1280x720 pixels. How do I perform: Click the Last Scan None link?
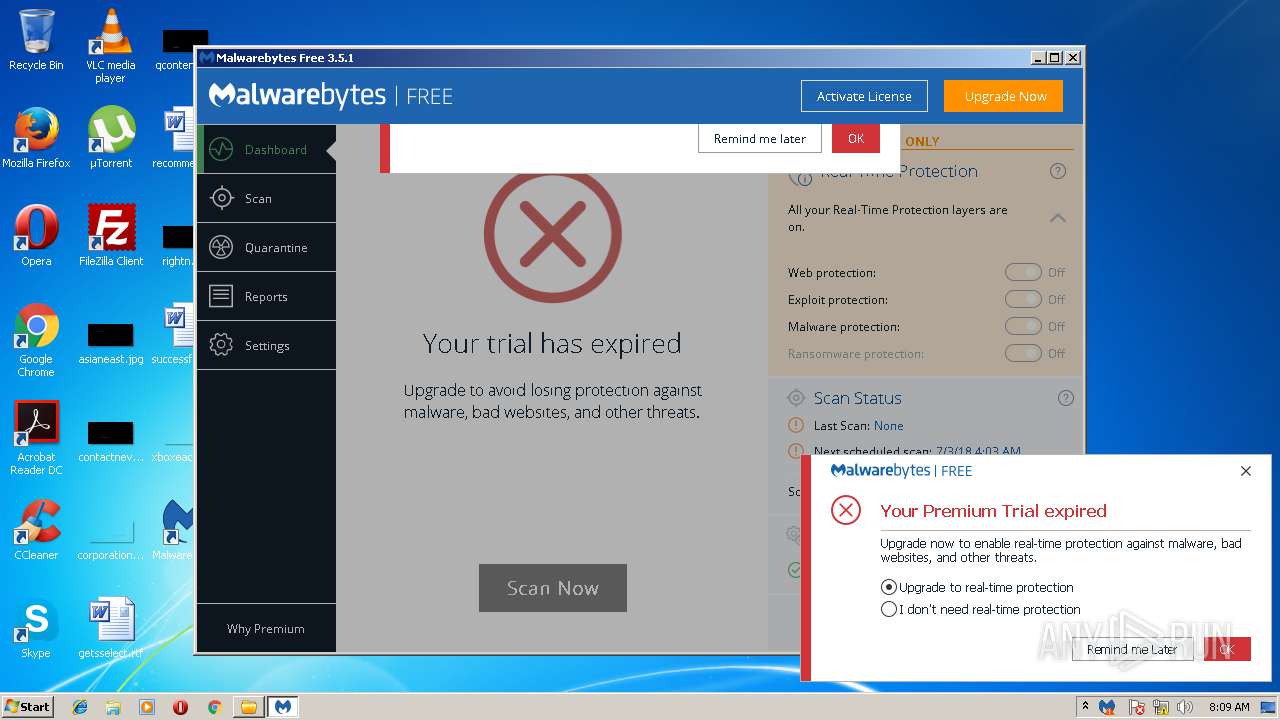point(888,425)
